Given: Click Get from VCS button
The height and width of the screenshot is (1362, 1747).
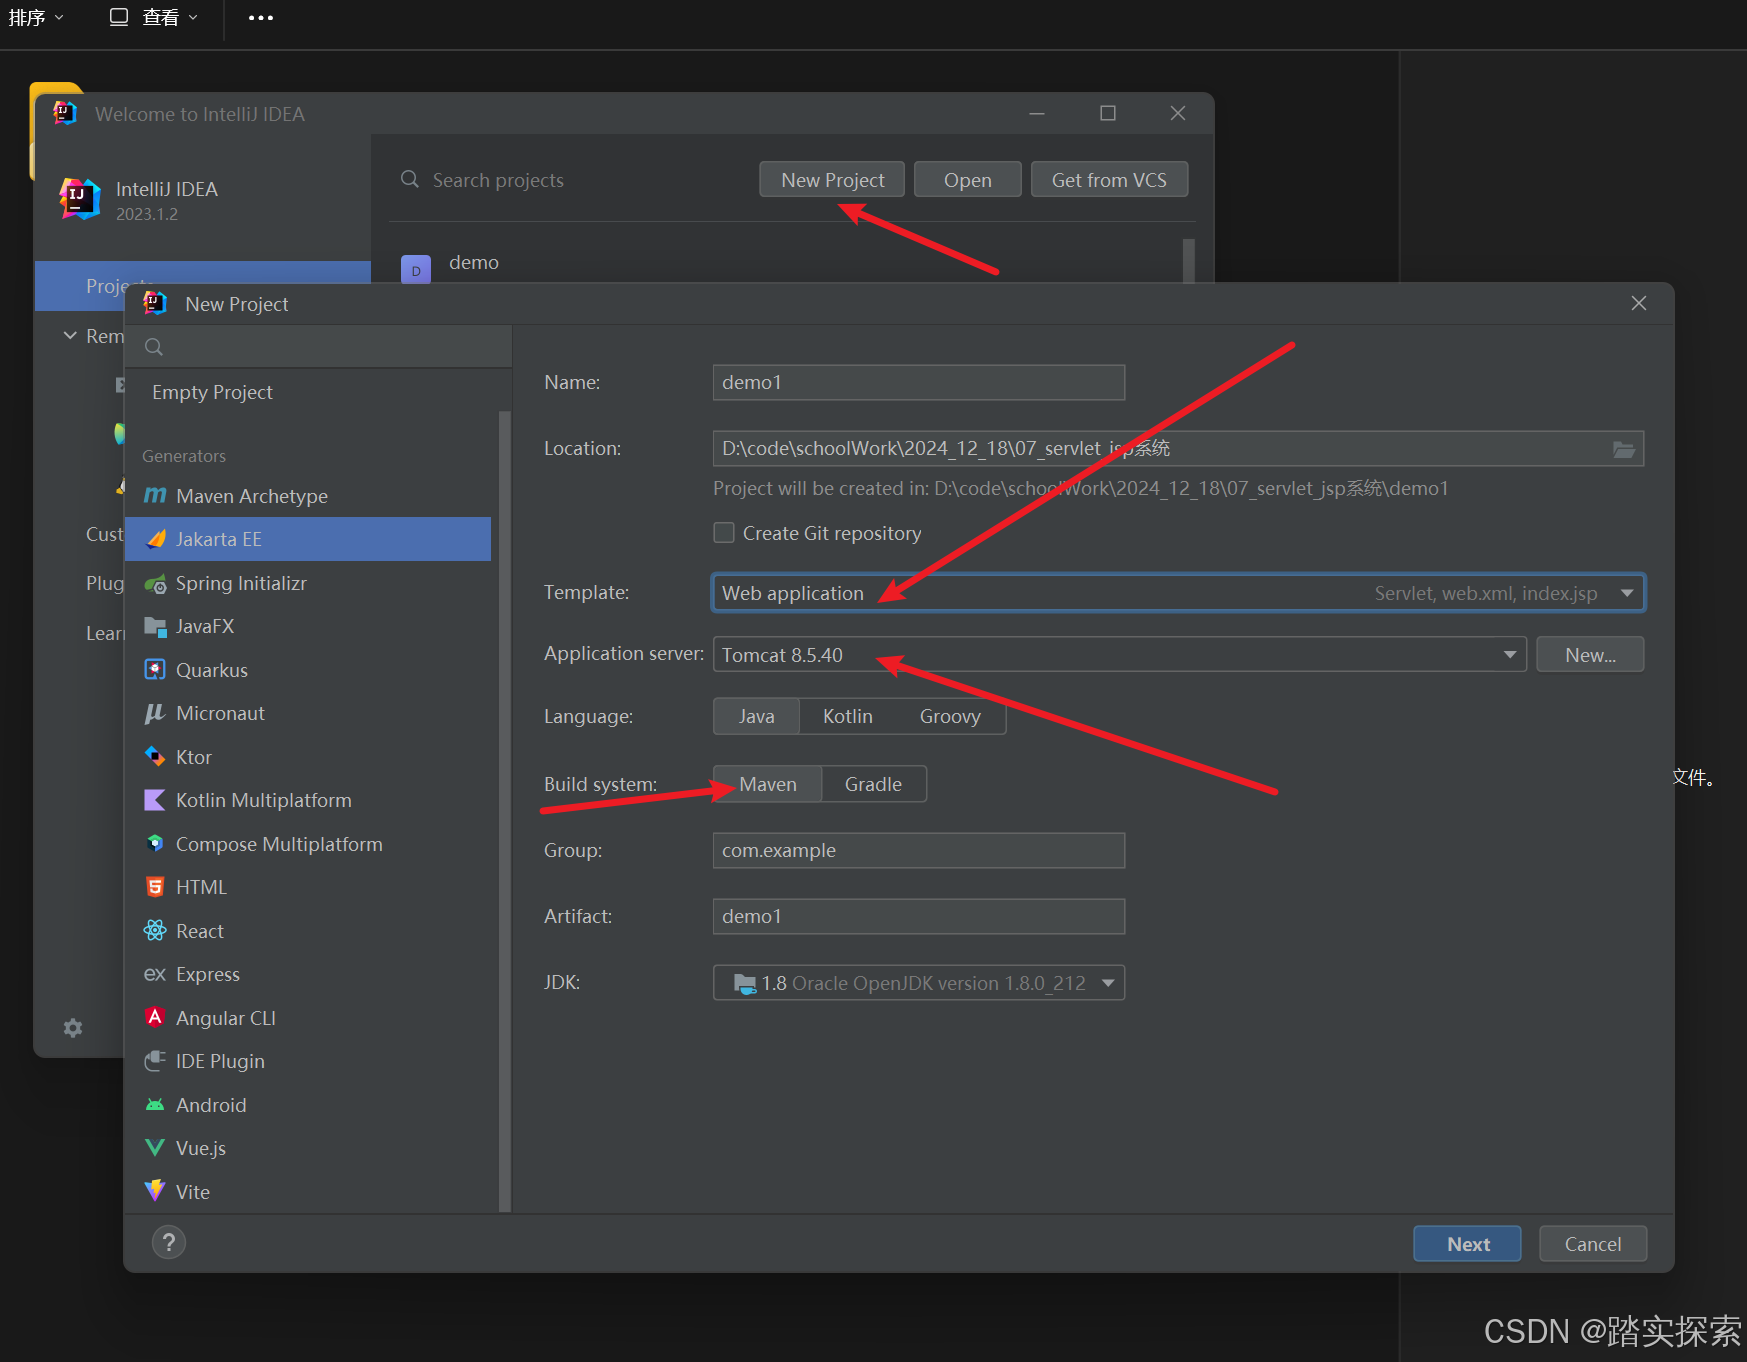Looking at the screenshot, I should pyautogui.click(x=1109, y=180).
